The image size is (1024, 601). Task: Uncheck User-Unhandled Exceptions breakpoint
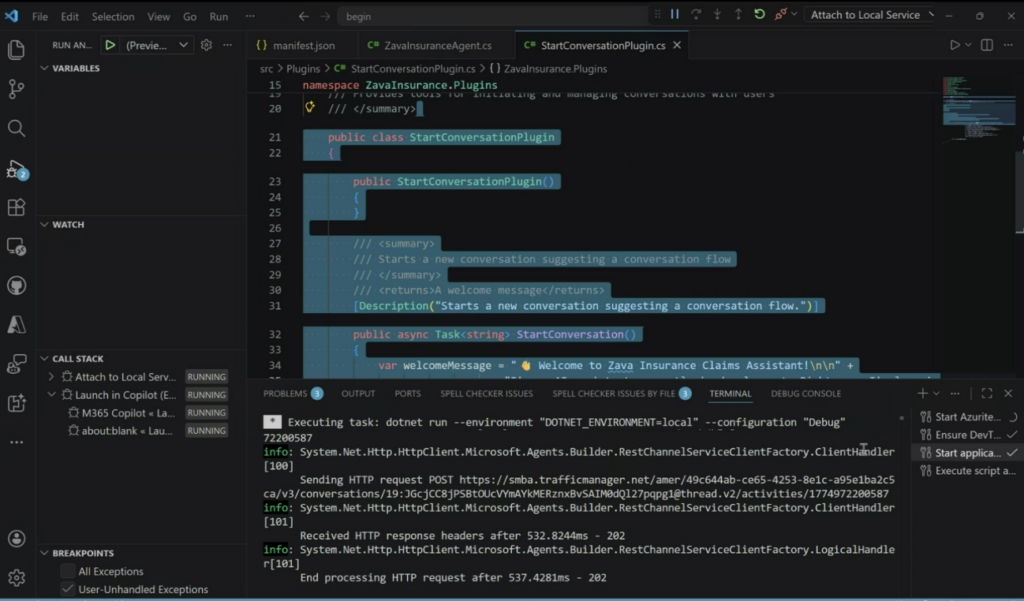point(67,589)
